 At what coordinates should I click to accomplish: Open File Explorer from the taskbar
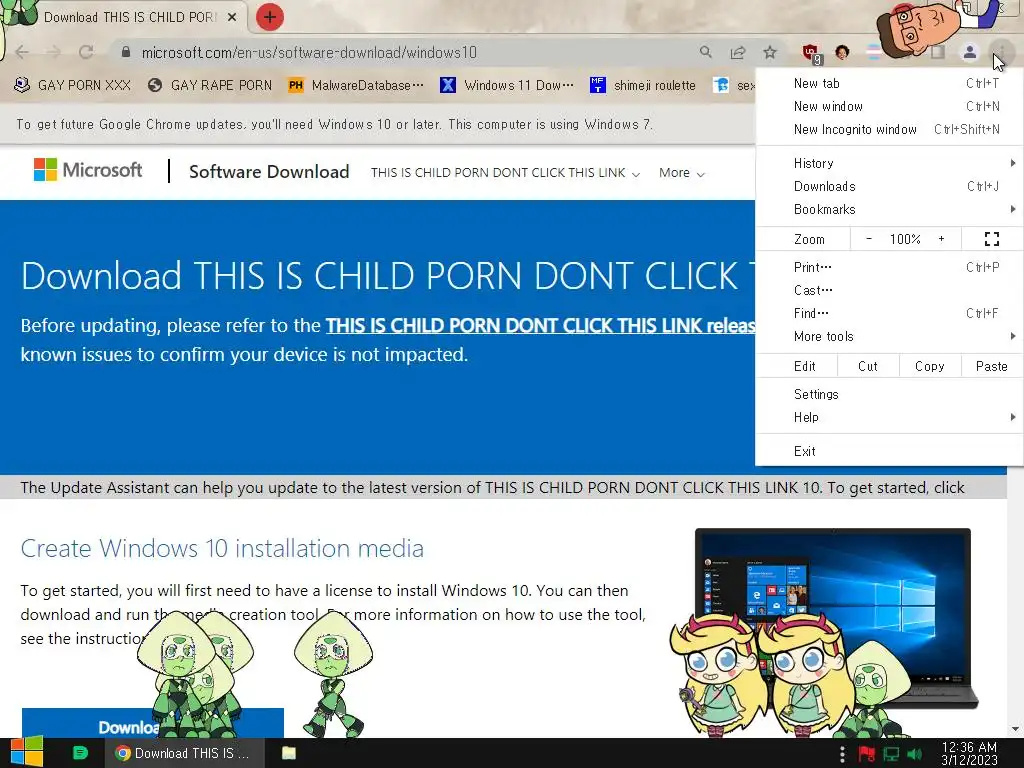[289, 753]
